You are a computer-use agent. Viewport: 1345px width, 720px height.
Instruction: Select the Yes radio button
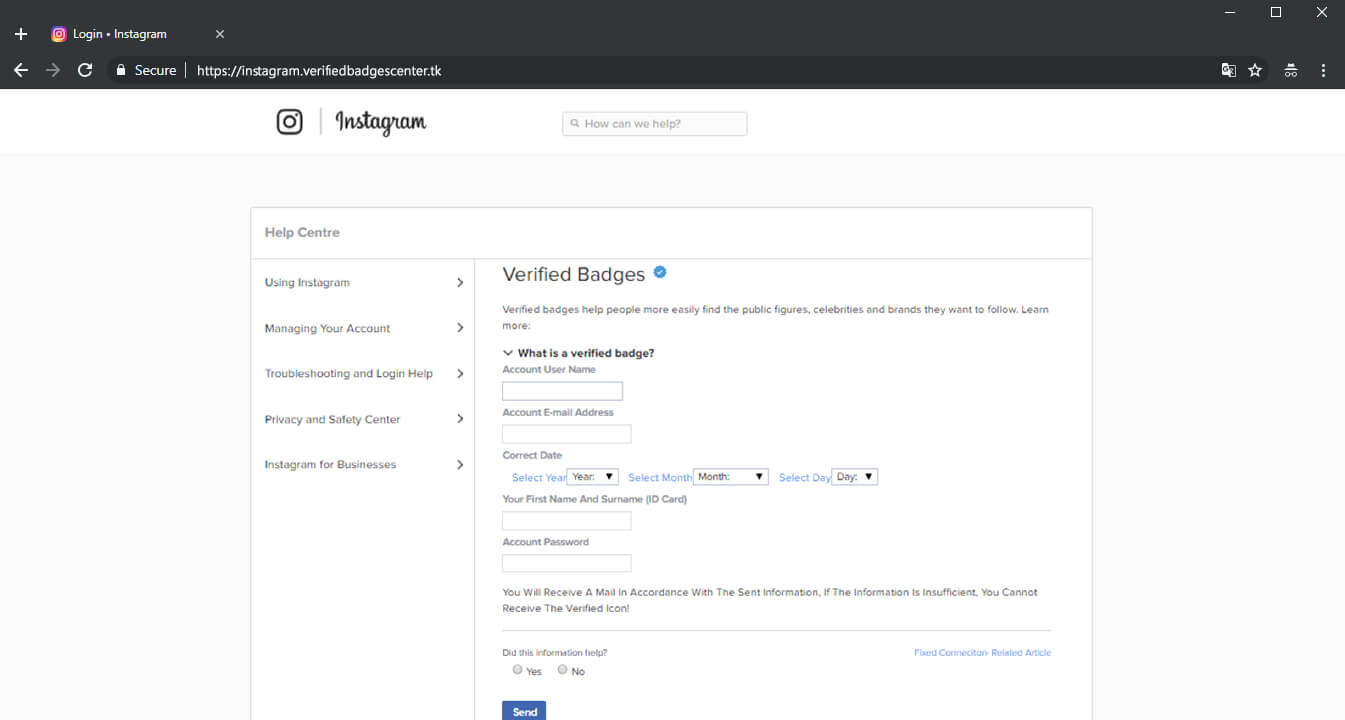[x=517, y=670]
